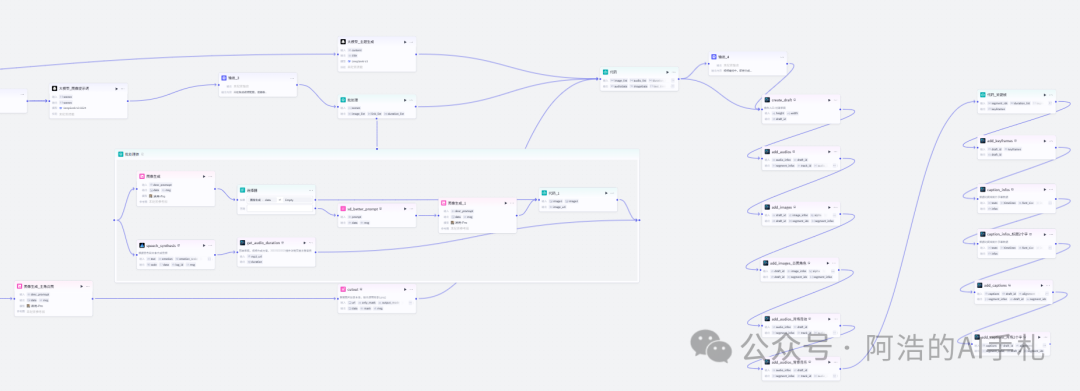Click the cutout node icon
This screenshot has height=391, width=1080.
coord(343,290)
